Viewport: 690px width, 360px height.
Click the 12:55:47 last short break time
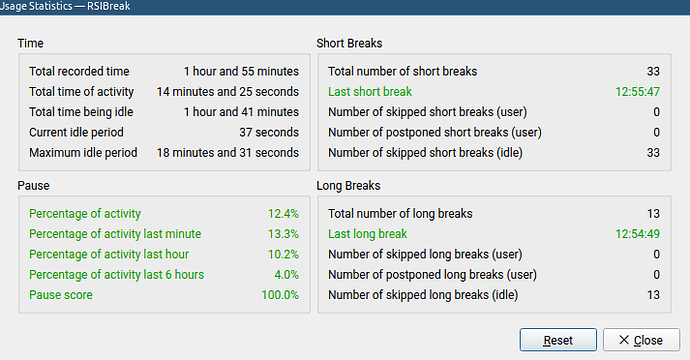coord(637,92)
